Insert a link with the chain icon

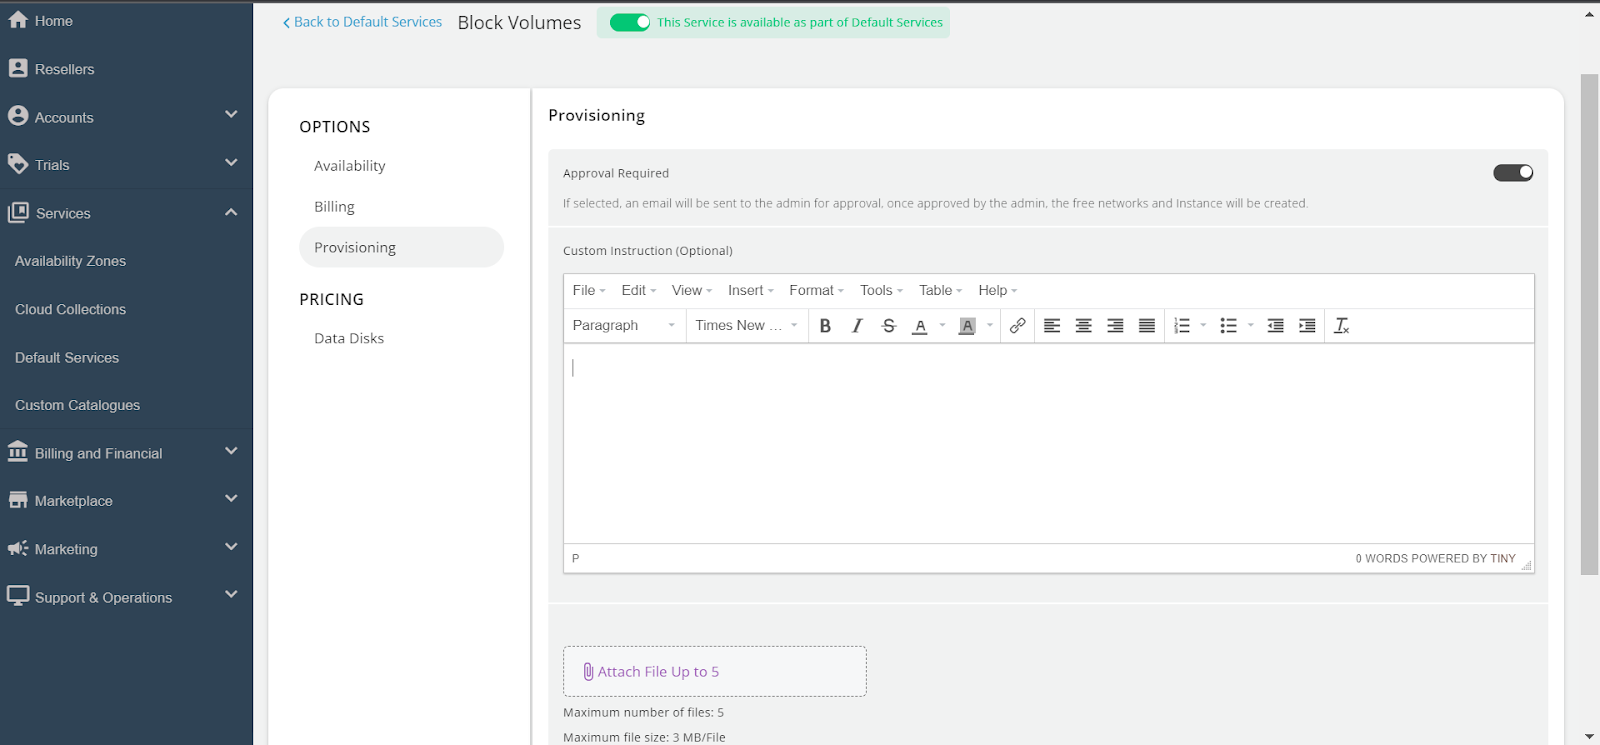(1017, 326)
